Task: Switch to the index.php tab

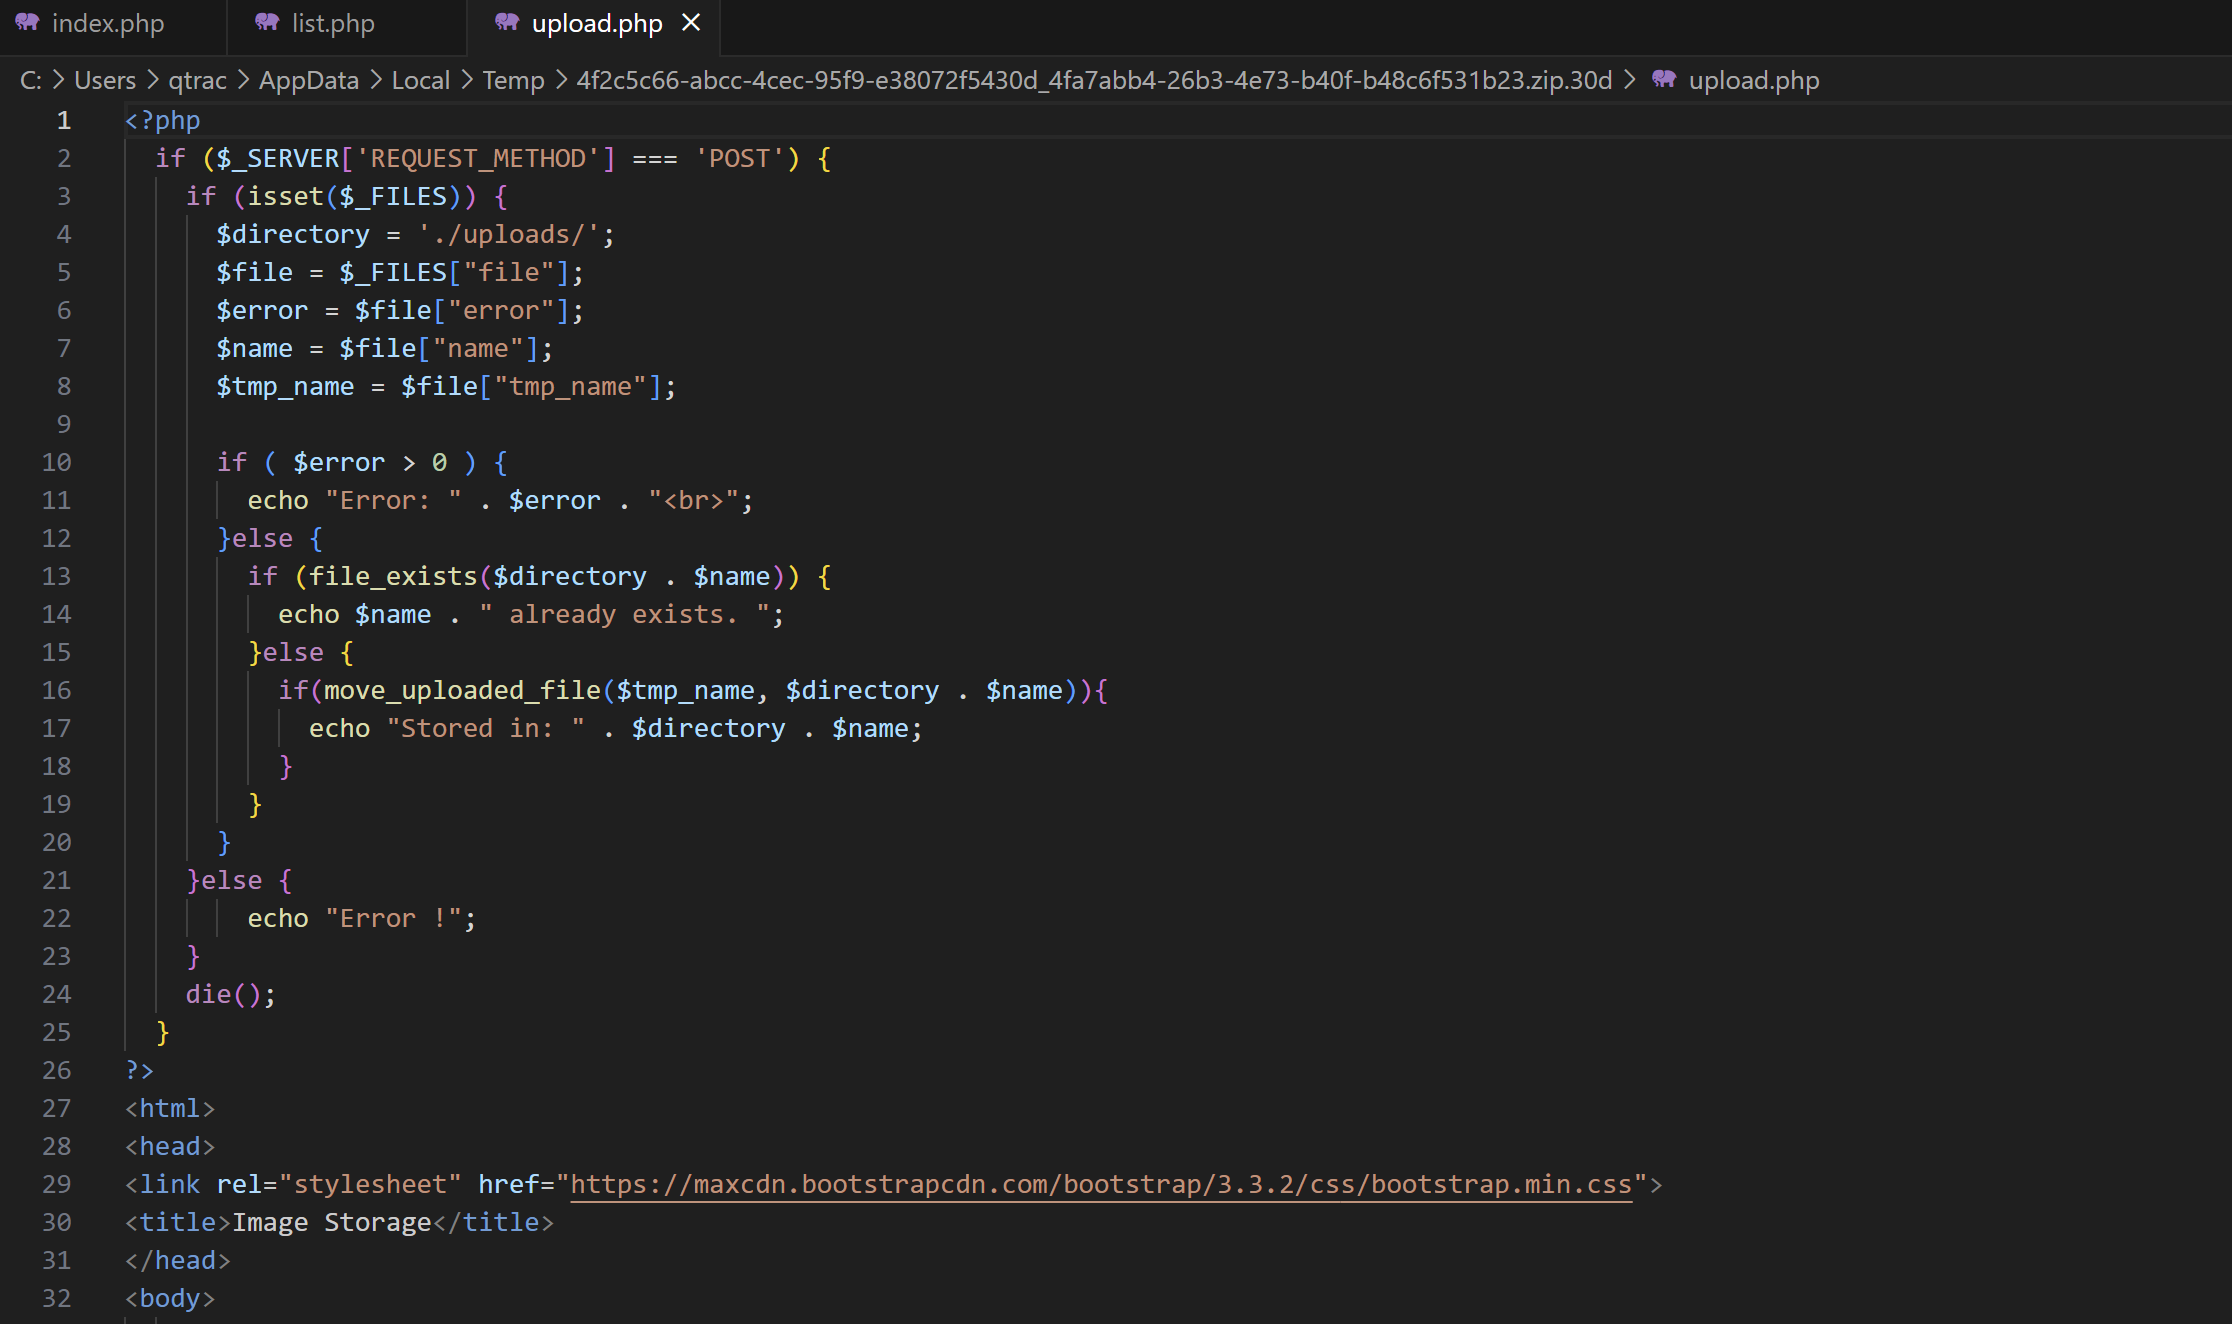Action: pos(107,24)
